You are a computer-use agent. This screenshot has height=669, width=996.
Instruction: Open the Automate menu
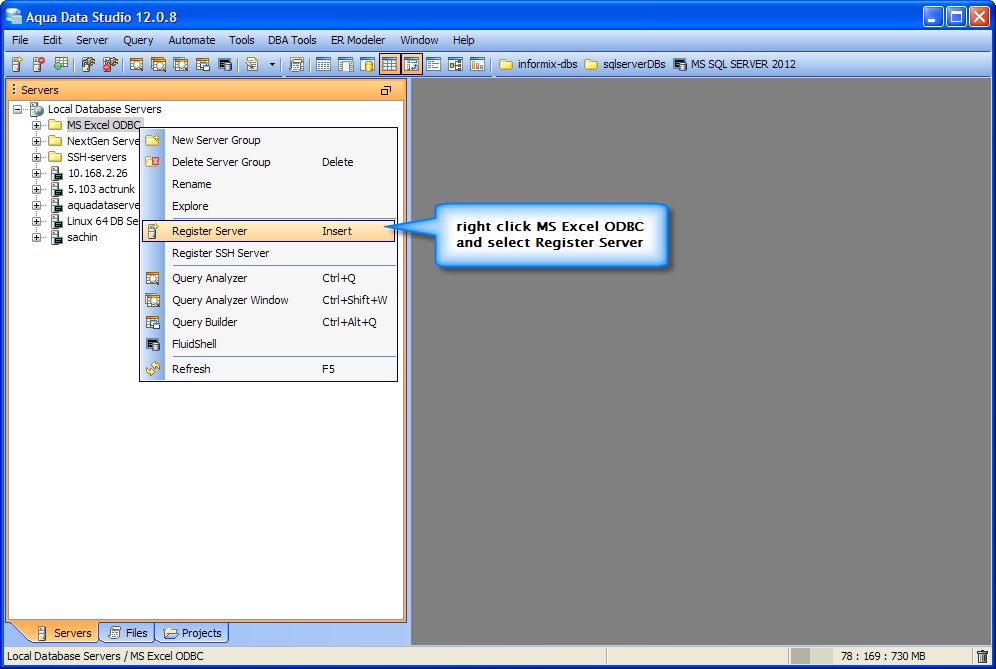coord(192,40)
